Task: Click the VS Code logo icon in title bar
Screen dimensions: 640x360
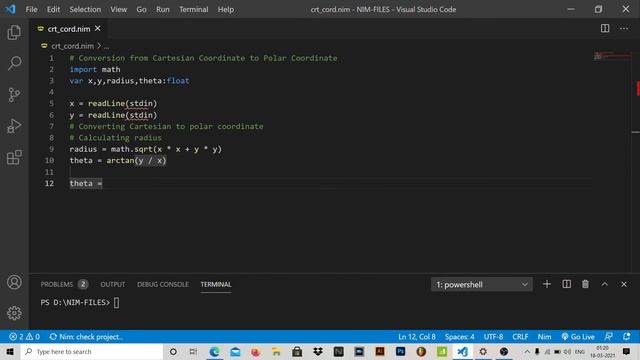Action: click(x=11, y=9)
